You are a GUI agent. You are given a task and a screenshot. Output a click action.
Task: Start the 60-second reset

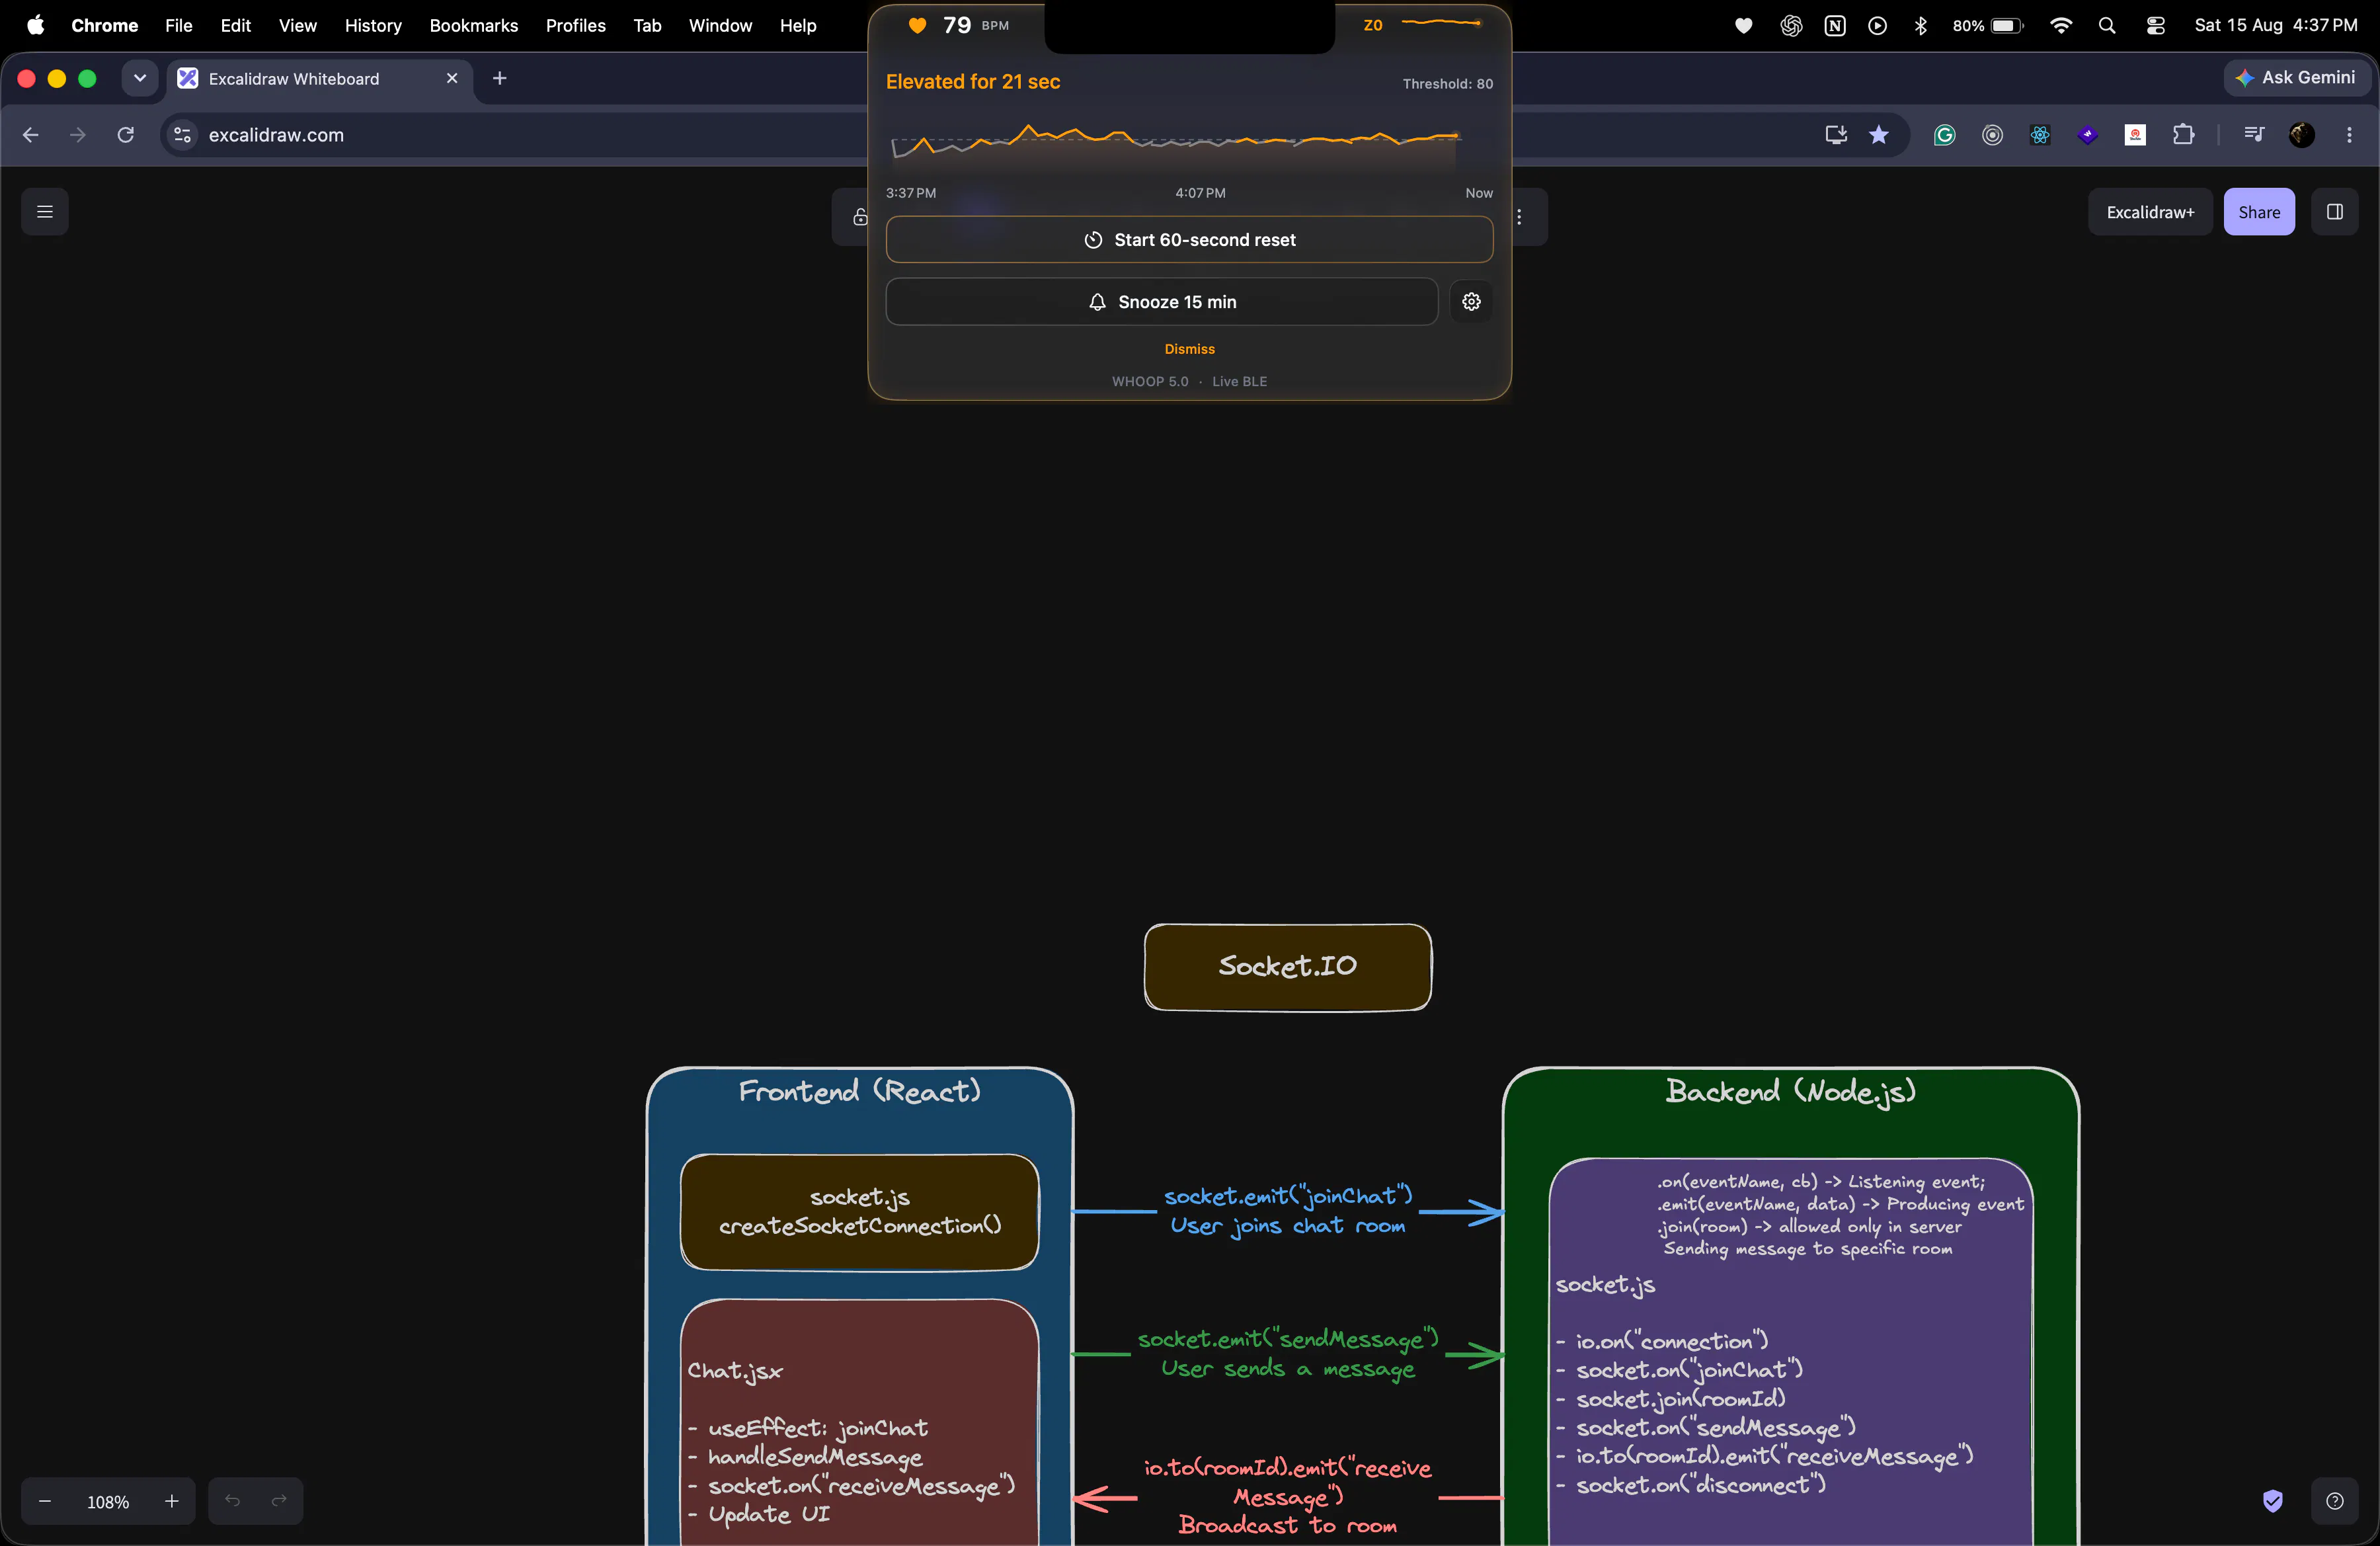coord(1189,240)
